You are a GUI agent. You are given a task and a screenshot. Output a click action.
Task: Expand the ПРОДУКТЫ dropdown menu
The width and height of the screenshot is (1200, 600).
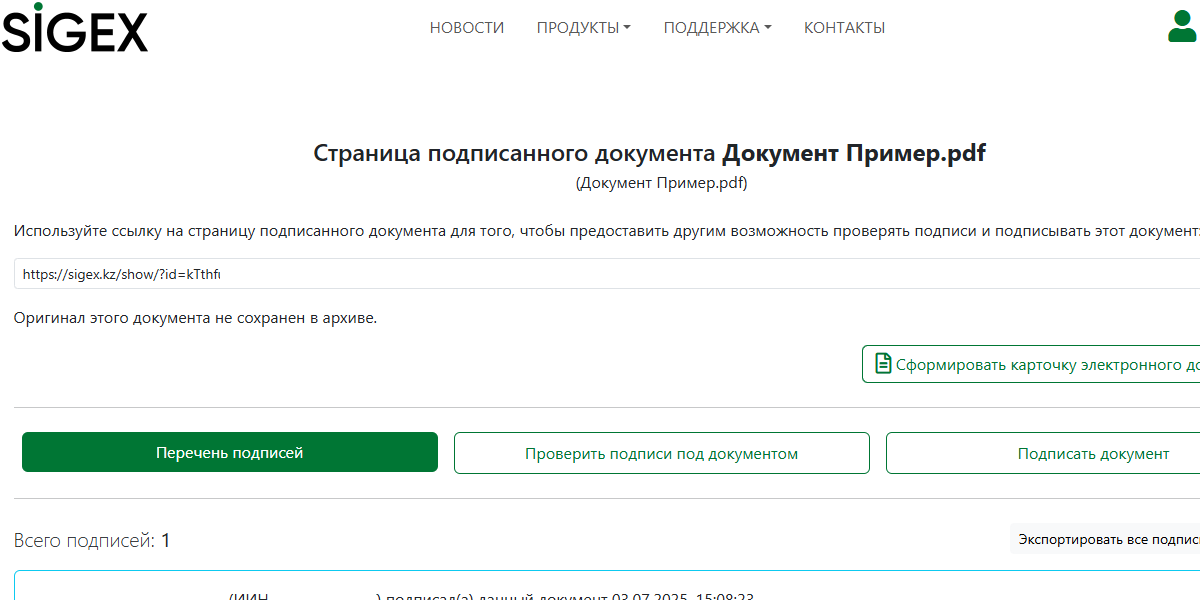tap(583, 28)
